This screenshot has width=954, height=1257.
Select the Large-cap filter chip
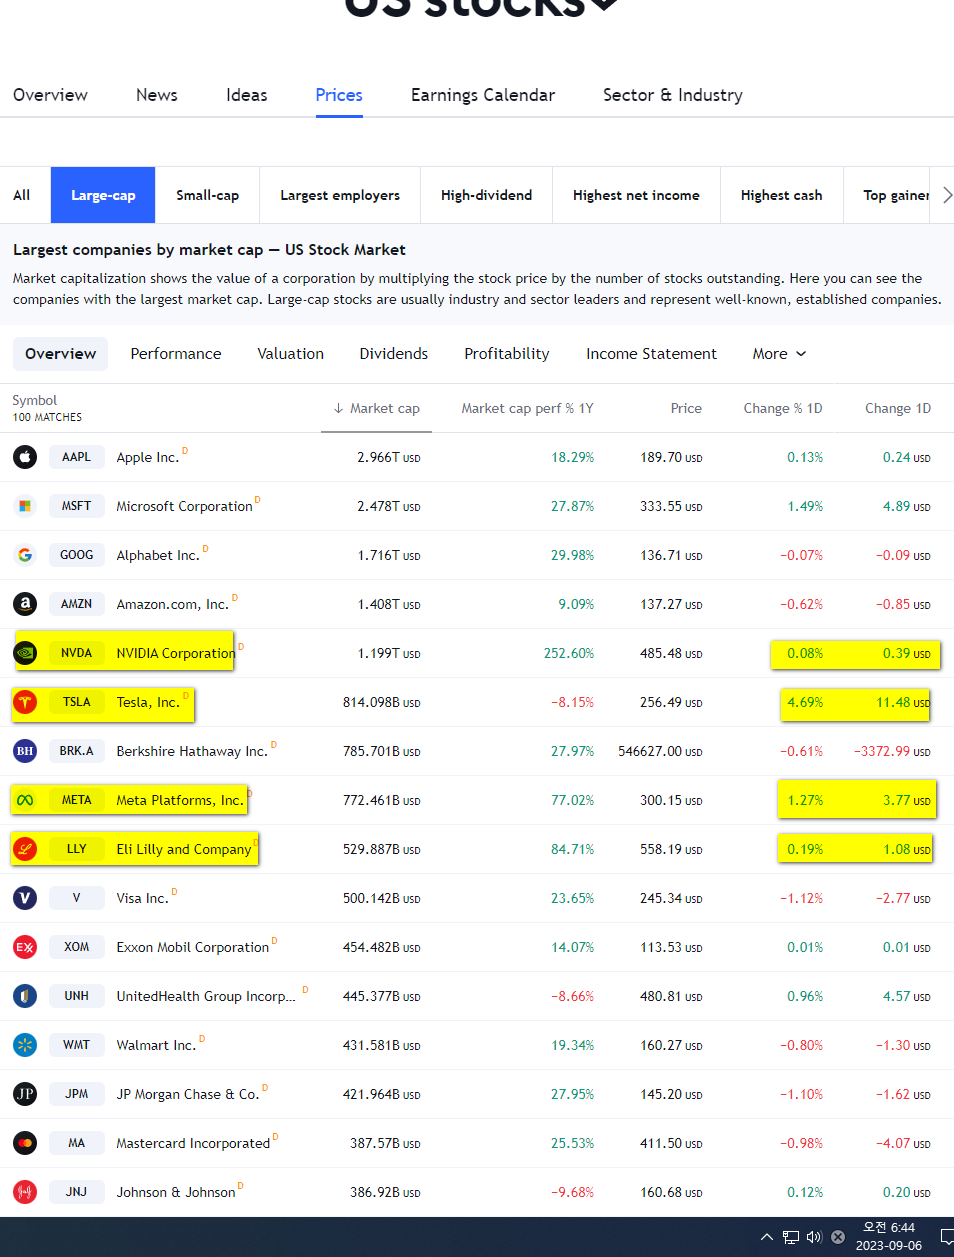(103, 195)
